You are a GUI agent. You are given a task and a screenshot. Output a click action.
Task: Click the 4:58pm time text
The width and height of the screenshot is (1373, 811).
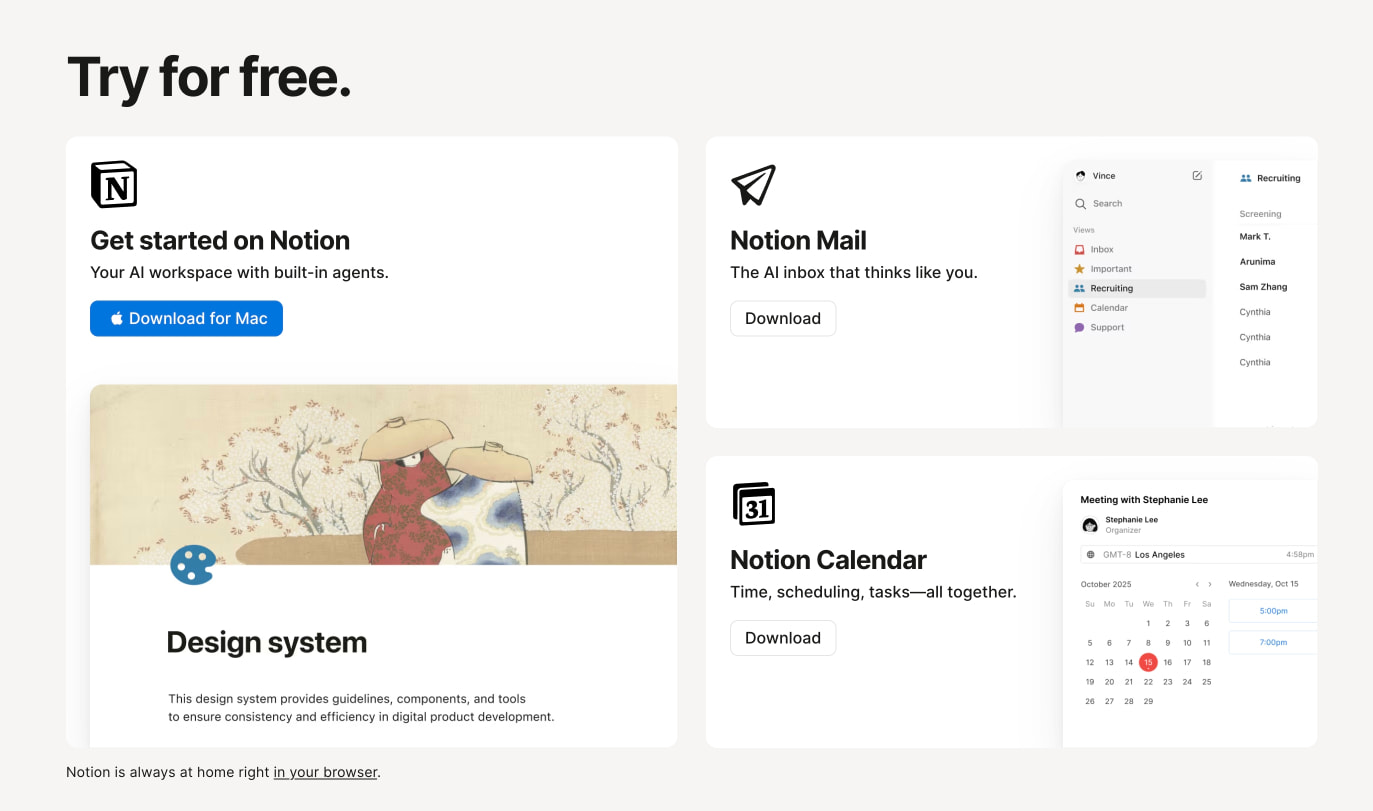coord(1300,554)
